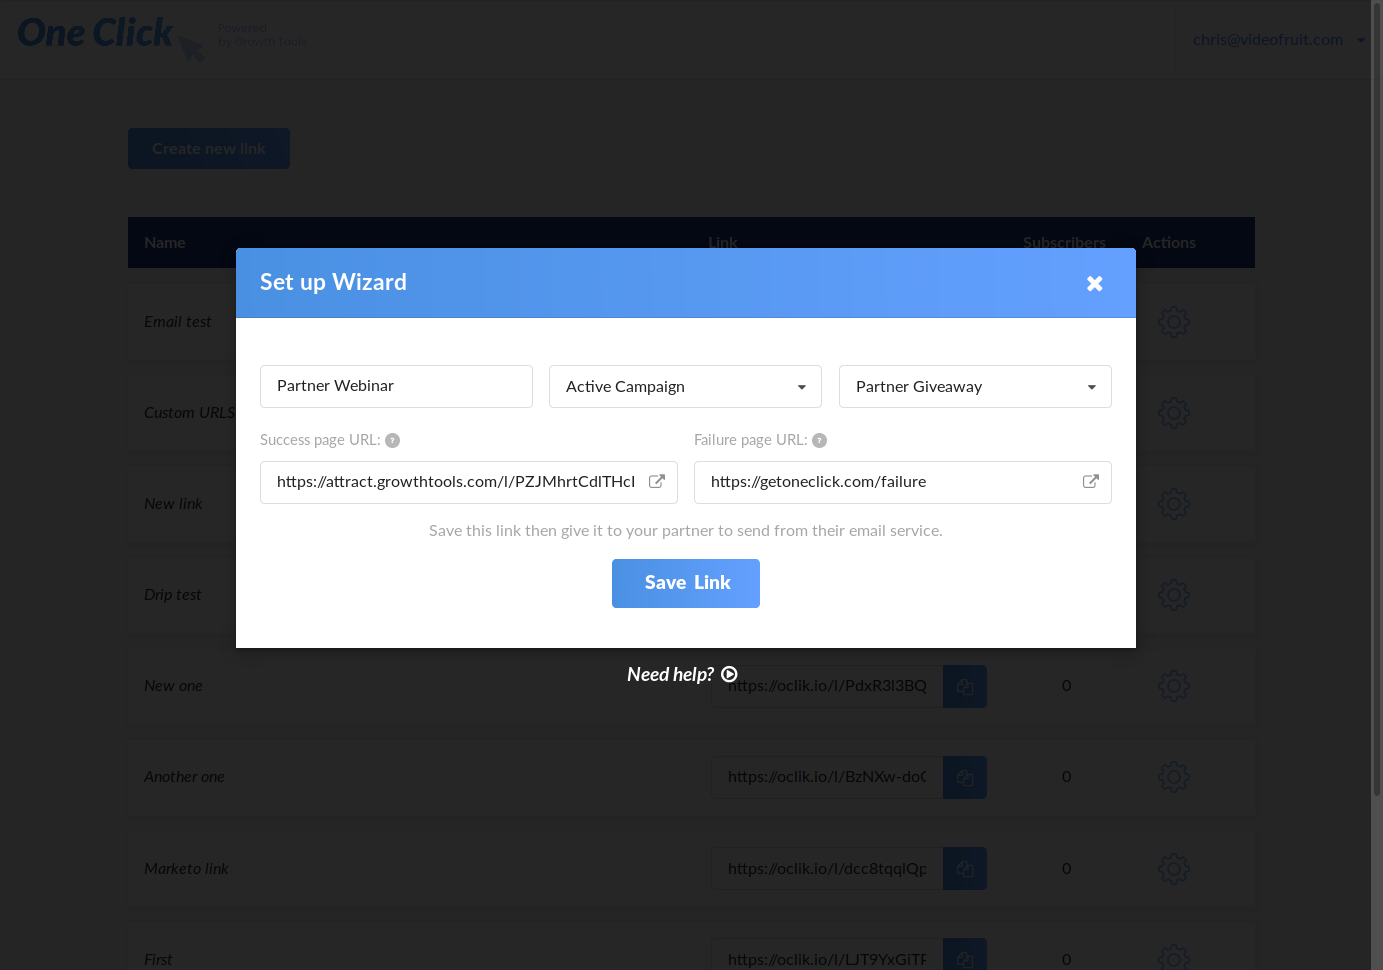Click the Success page URL input field
This screenshot has width=1383, height=970.
click(x=469, y=482)
